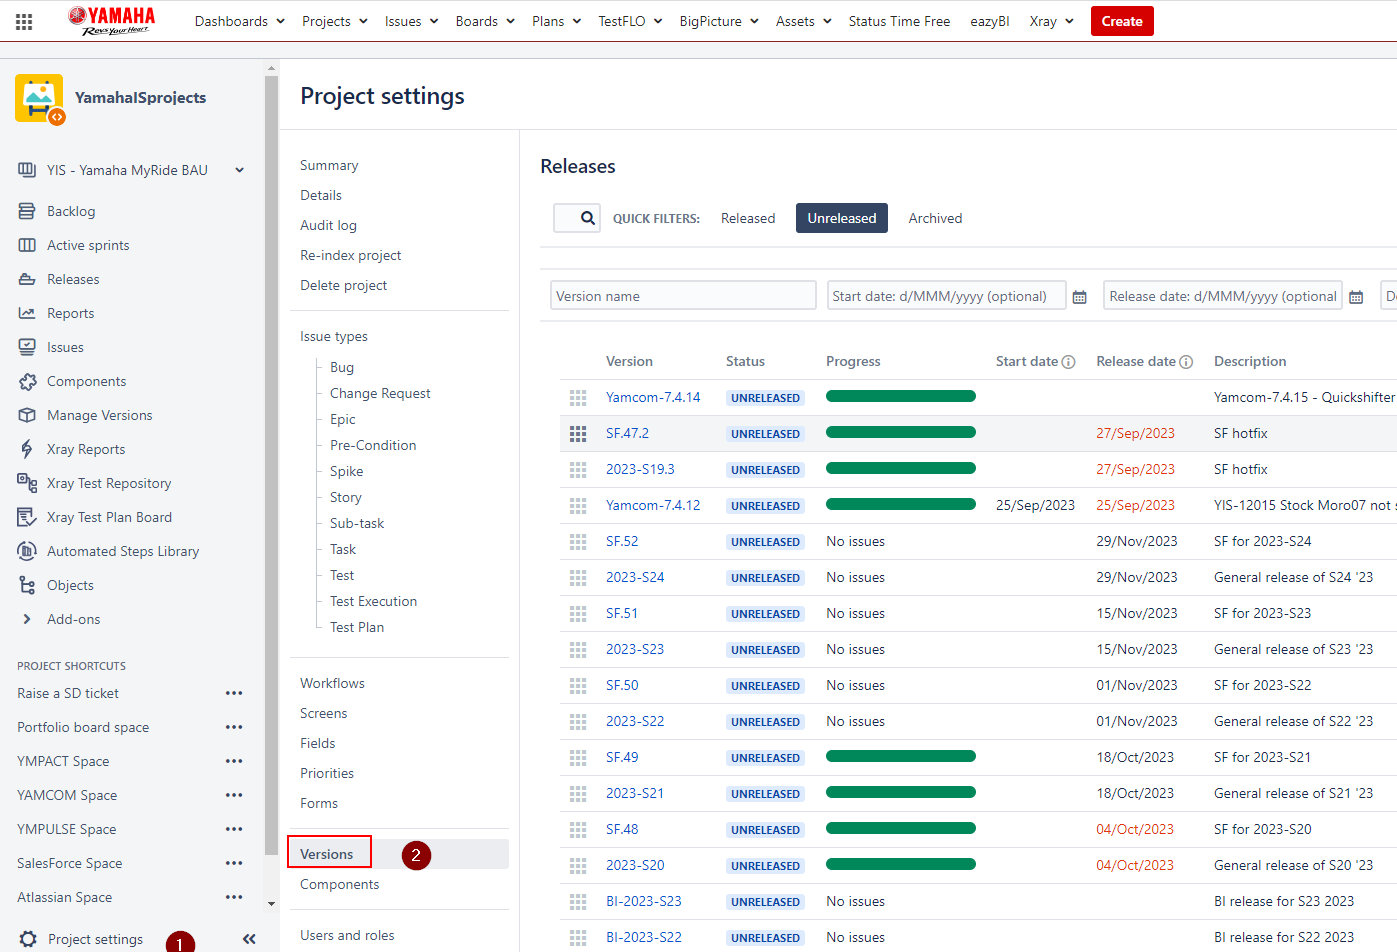
Task: Open Workflows settings page
Action: [x=332, y=683]
